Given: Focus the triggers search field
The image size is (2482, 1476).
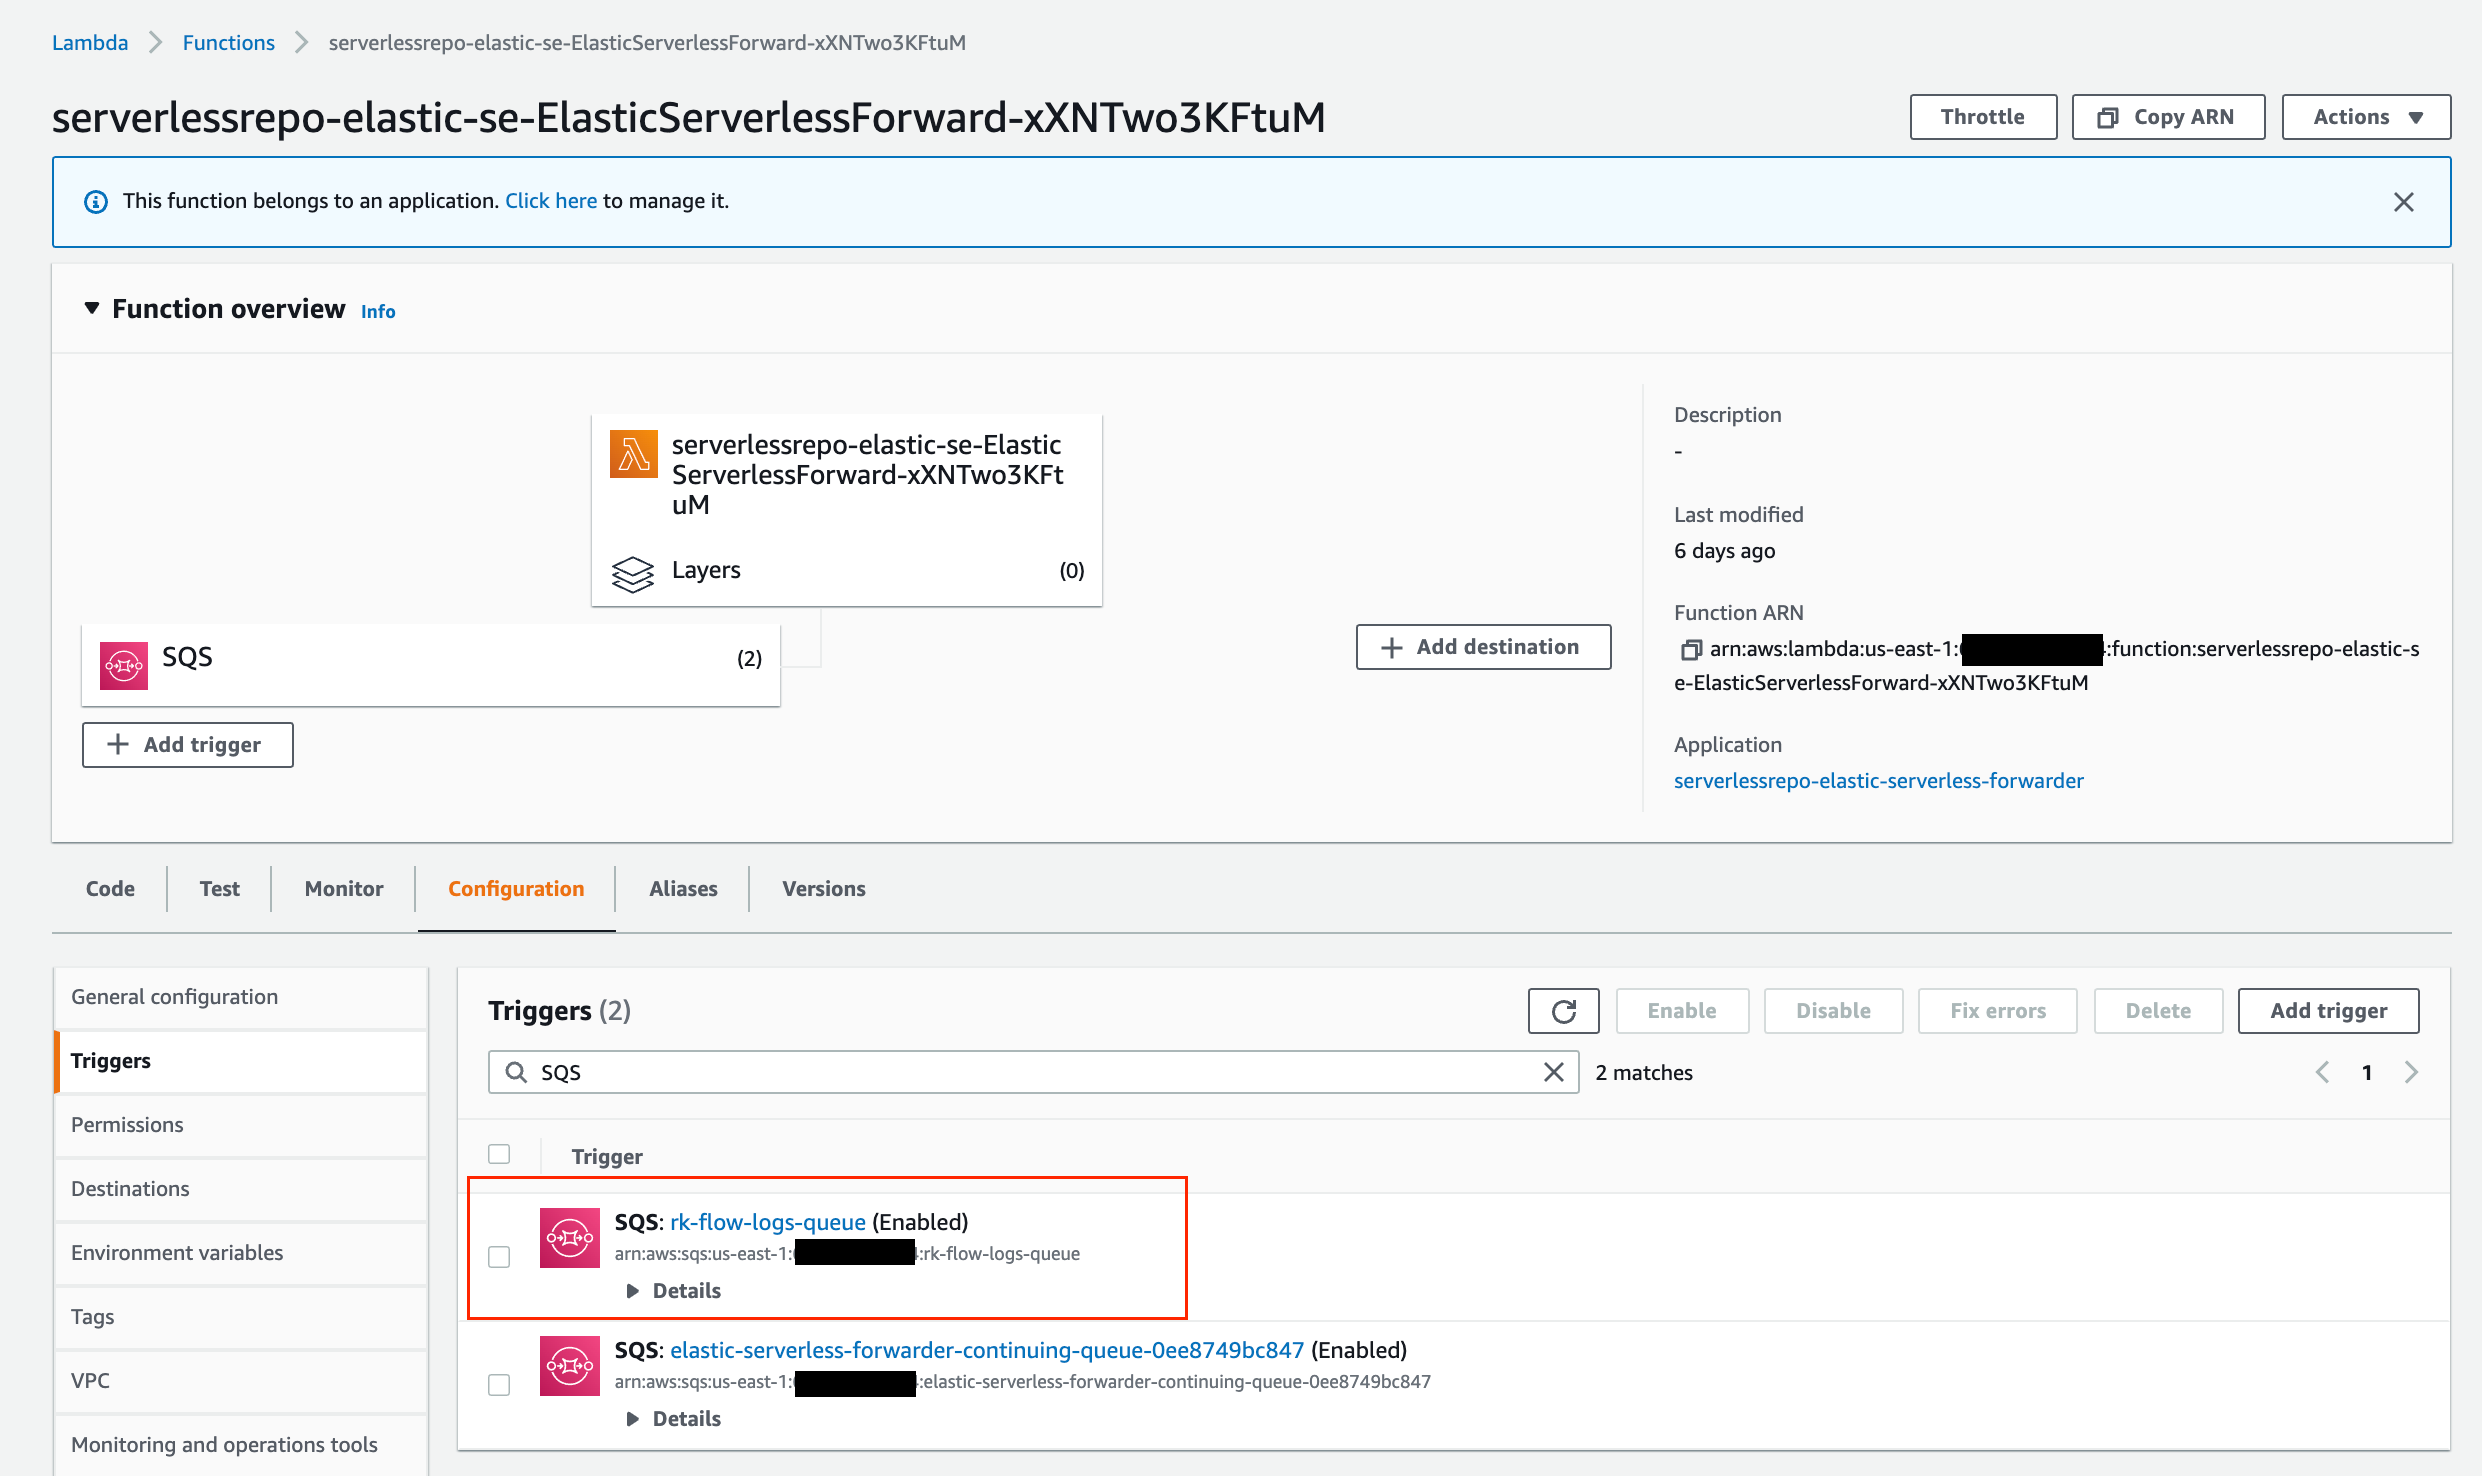Looking at the screenshot, I should [1033, 1072].
